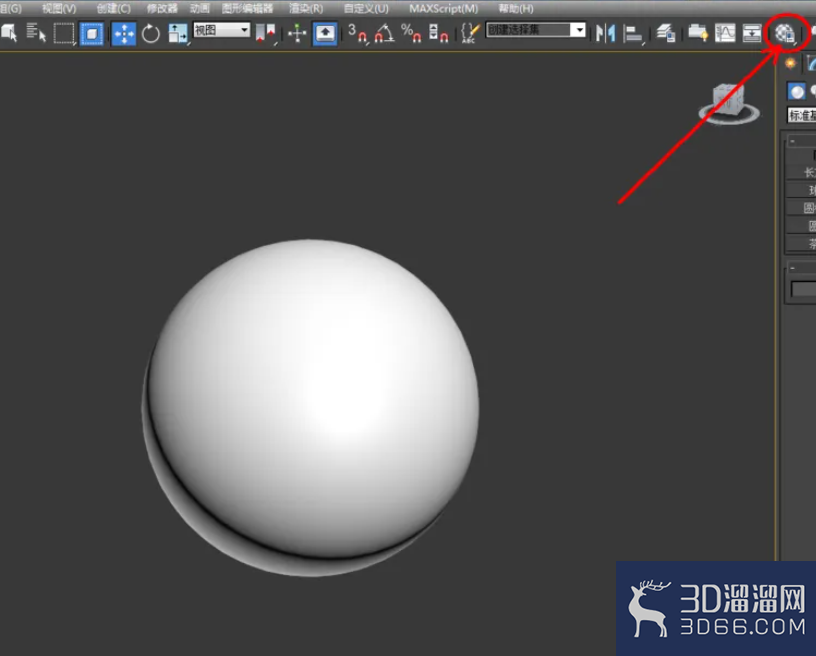Toggle the 3D Snaps button
Viewport: 816px width, 656px height.
click(357, 33)
